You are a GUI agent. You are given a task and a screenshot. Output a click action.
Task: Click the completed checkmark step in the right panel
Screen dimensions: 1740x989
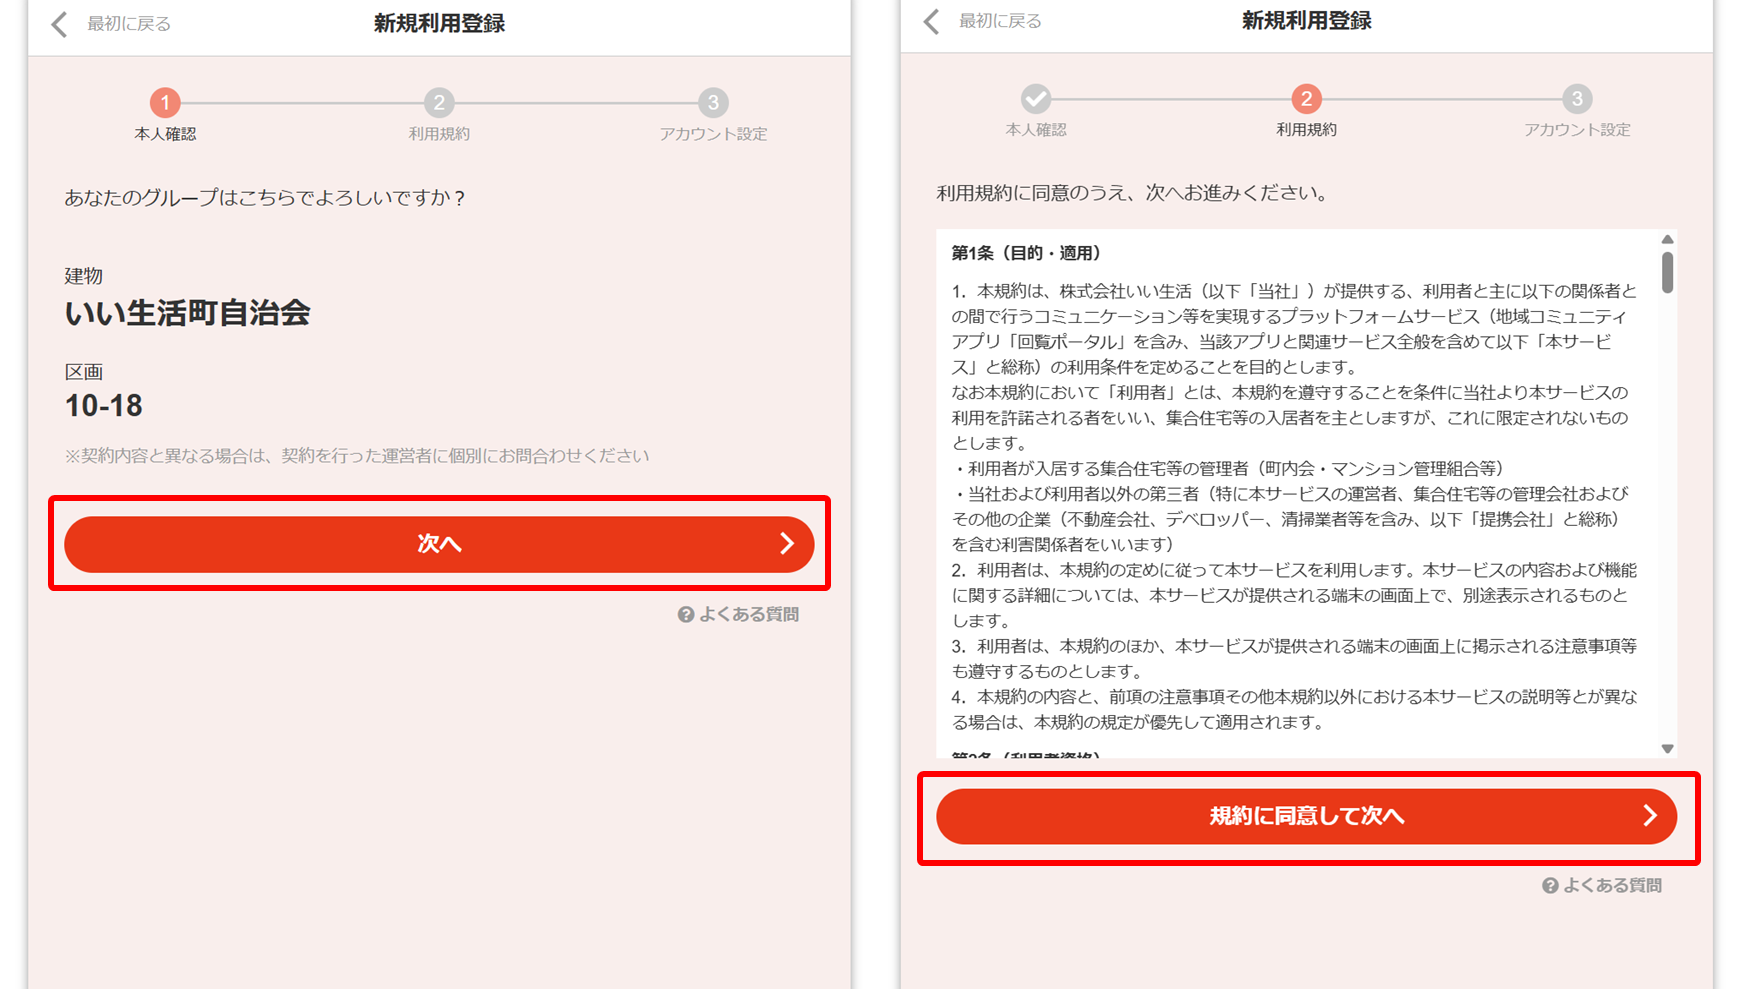(1036, 98)
